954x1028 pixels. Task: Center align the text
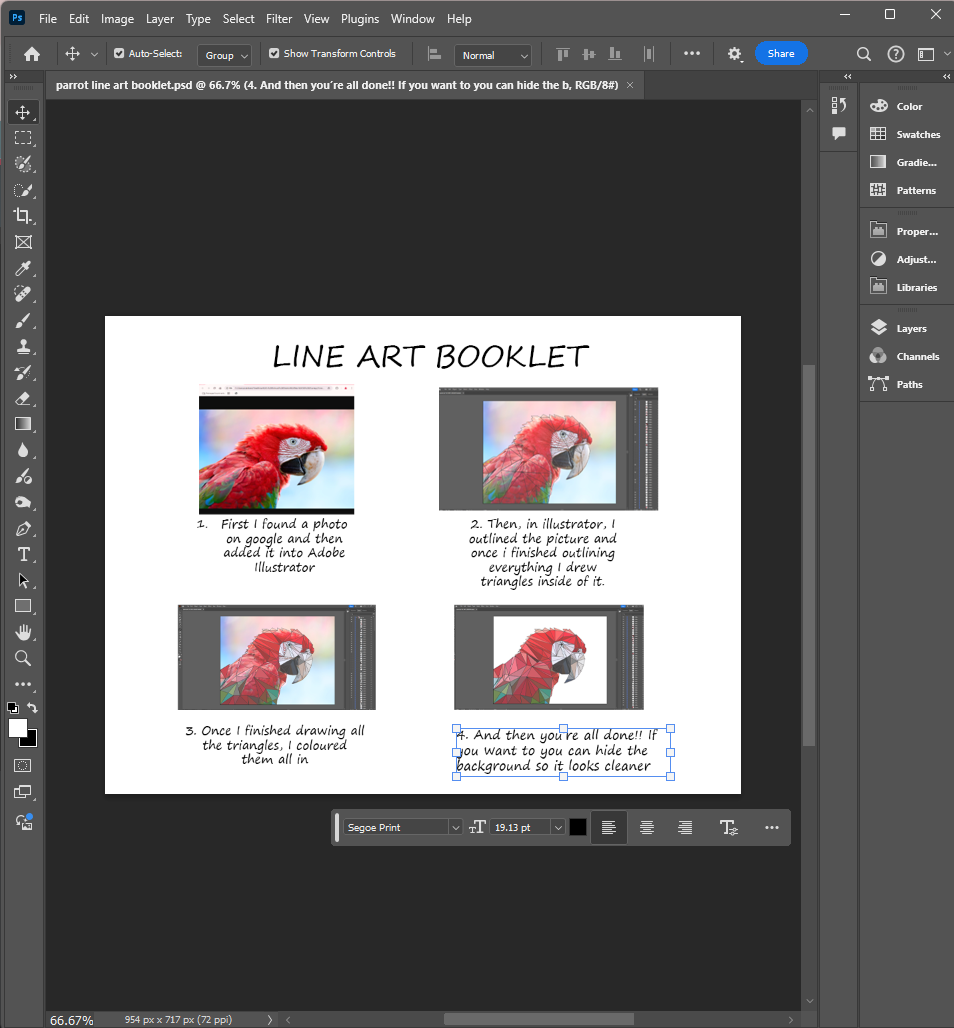pyautogui.click(x=647, y=827)
